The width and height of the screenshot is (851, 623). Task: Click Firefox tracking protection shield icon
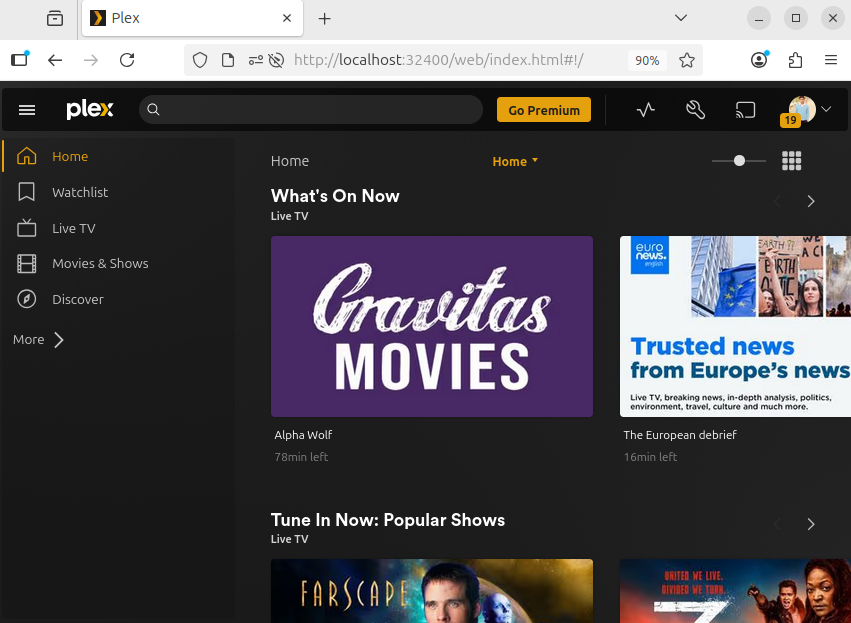[x=200, y=60]
